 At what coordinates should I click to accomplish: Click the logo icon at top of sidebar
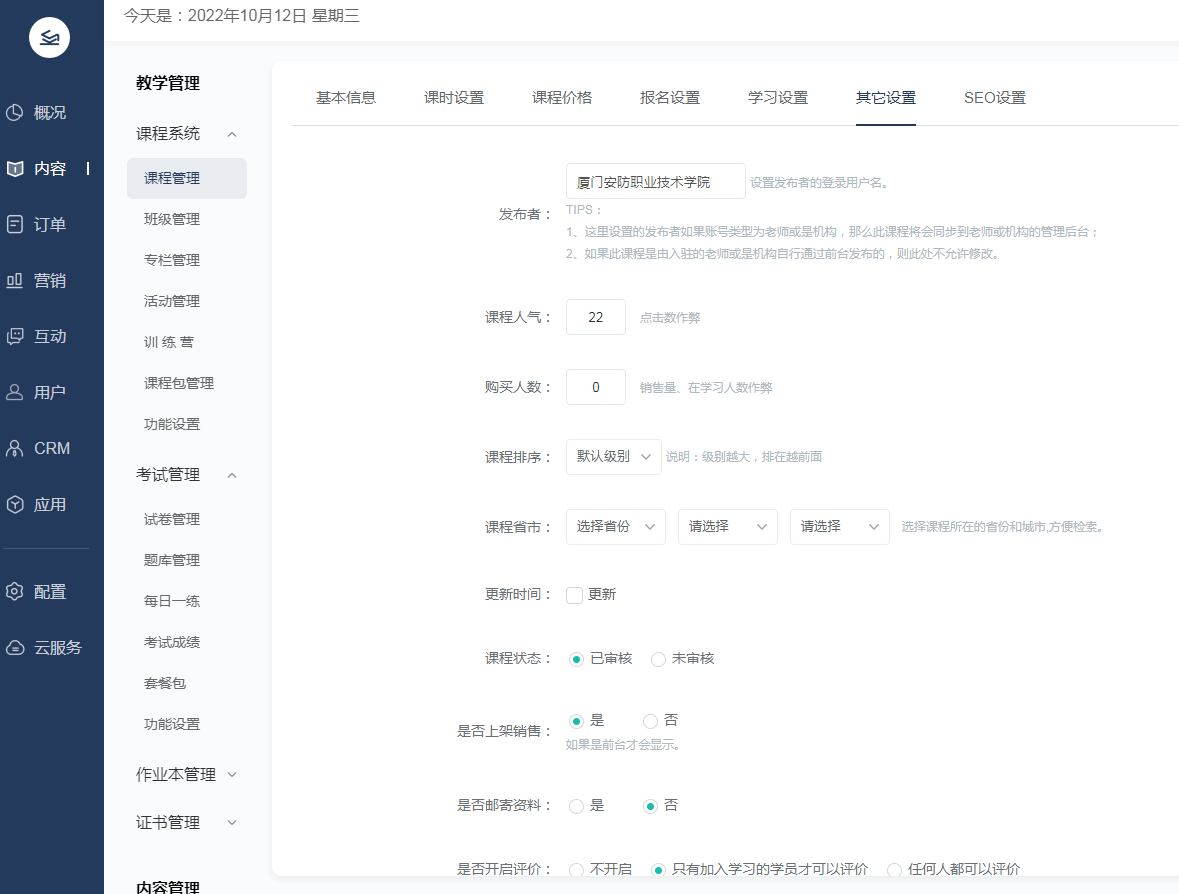tap(50, 38)
